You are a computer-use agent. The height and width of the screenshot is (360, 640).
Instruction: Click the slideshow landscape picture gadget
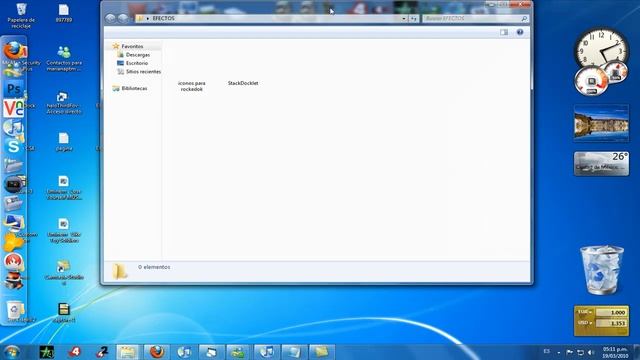click(601, 123)
